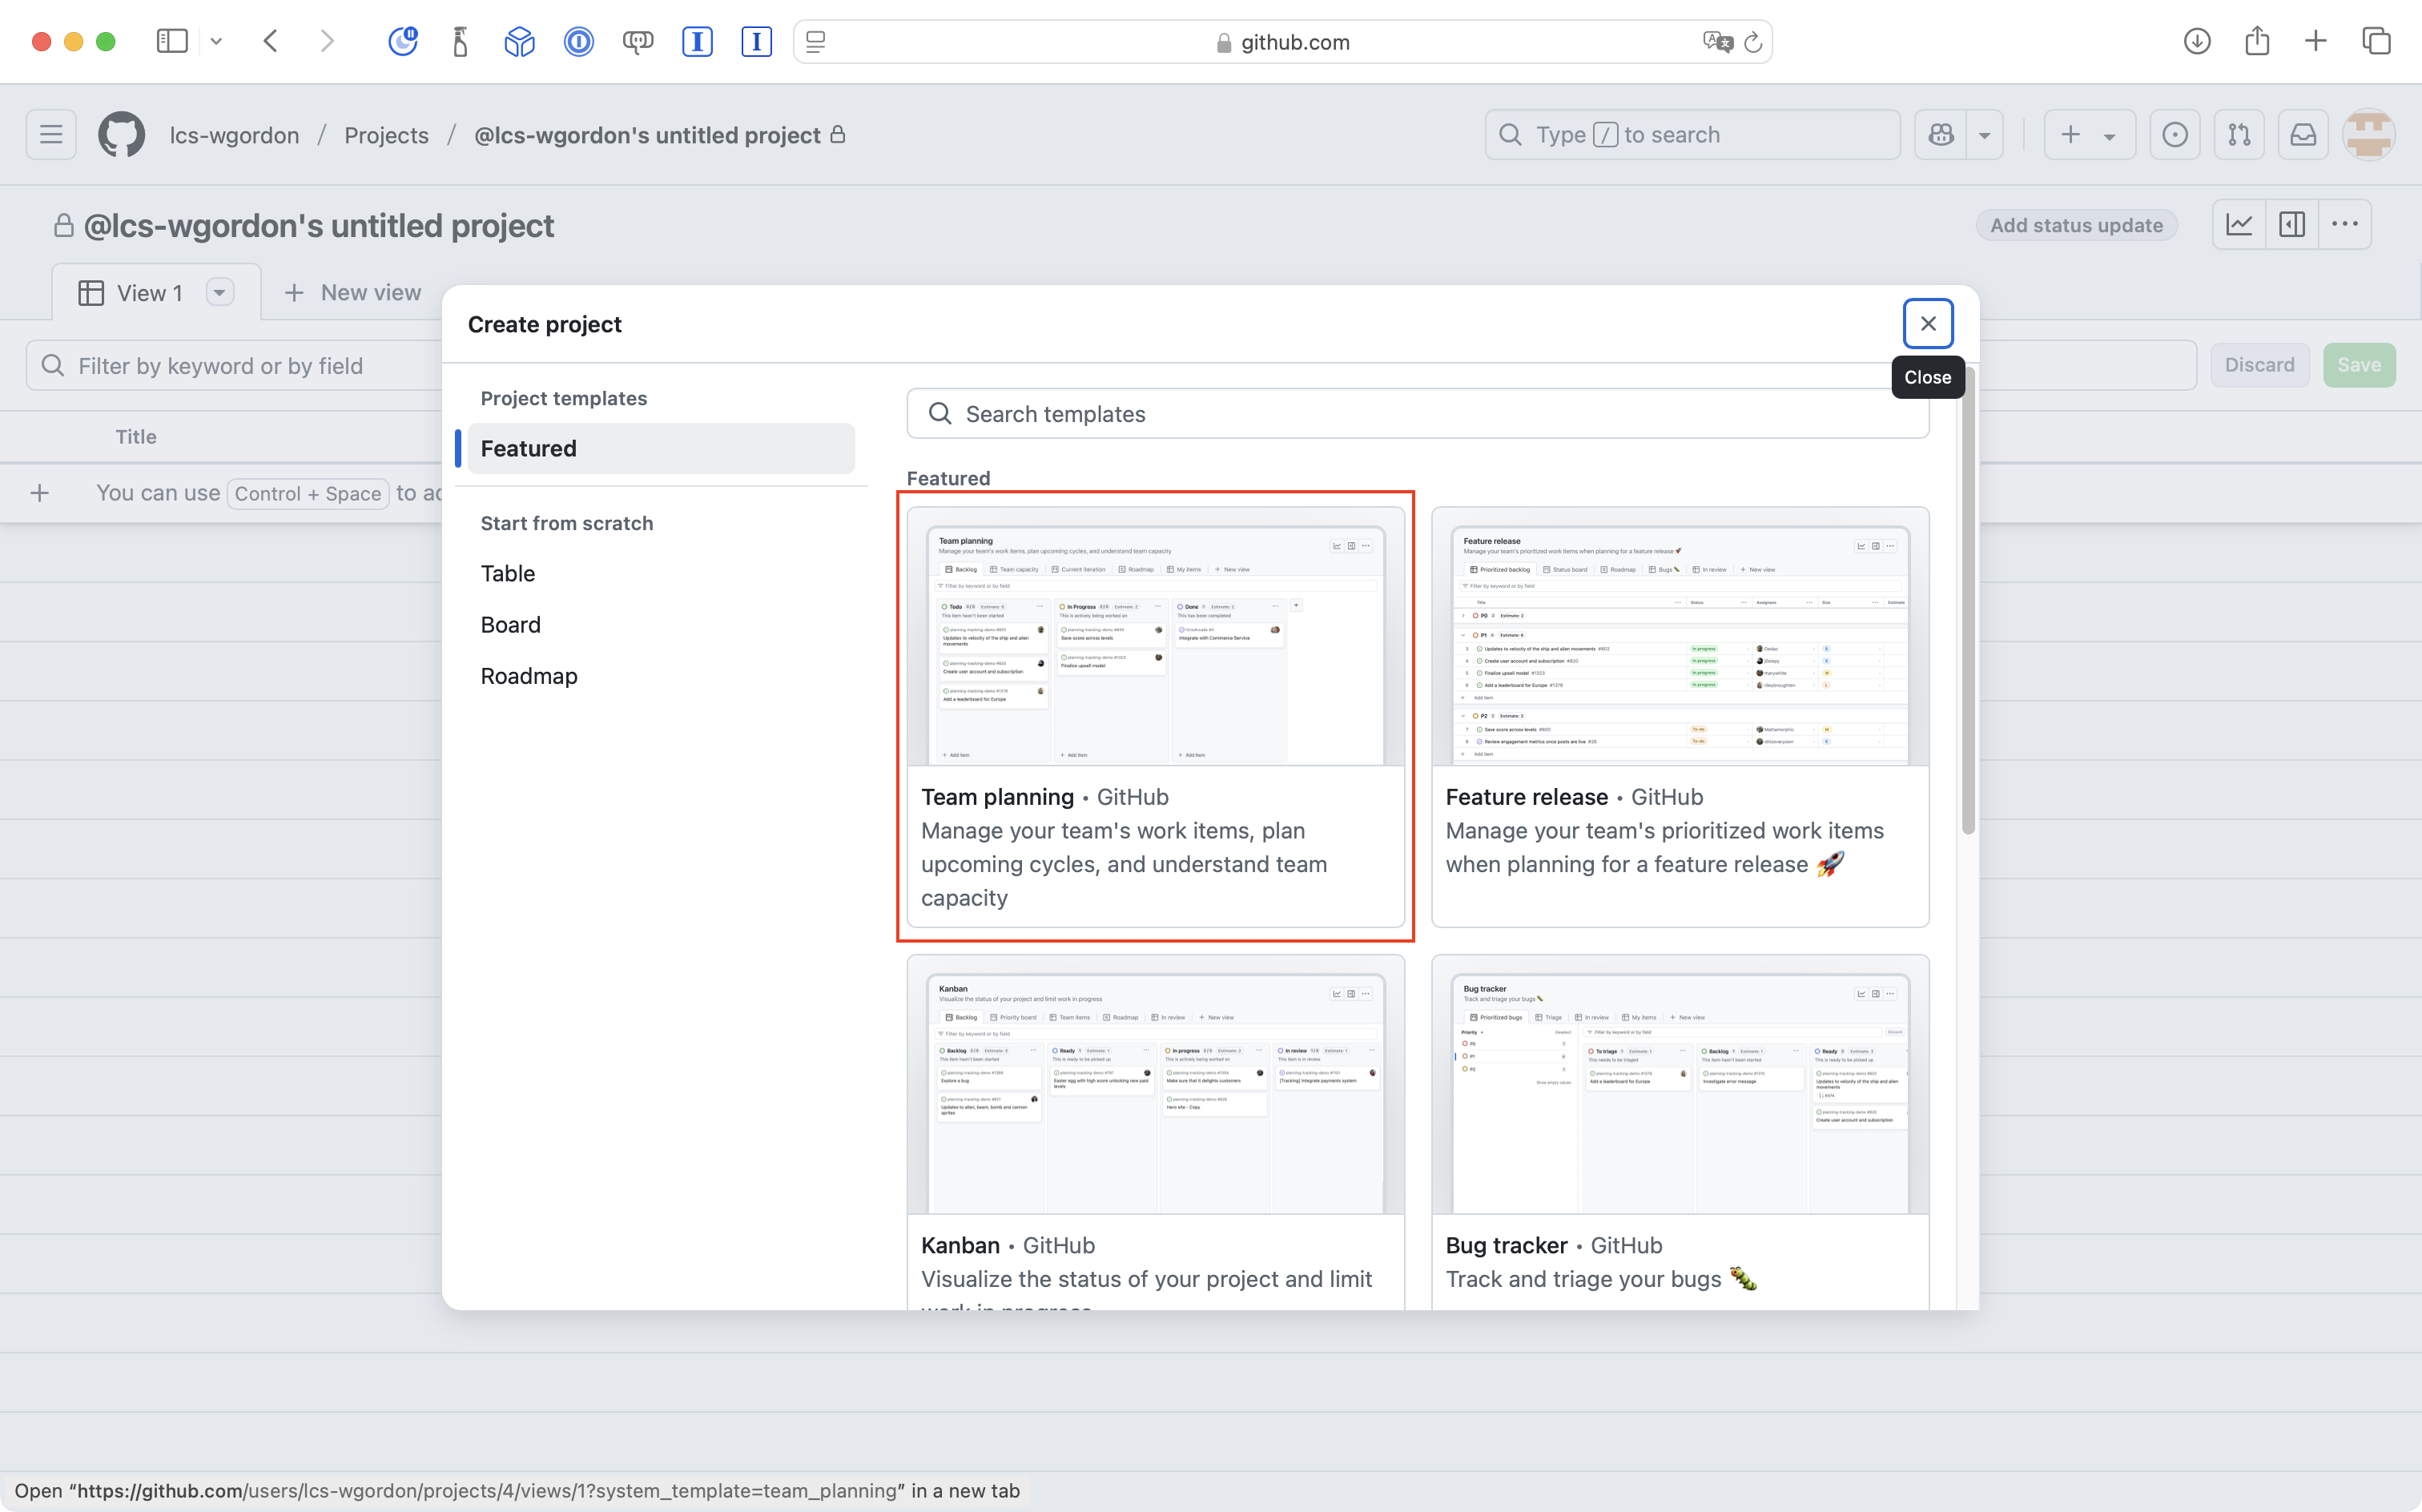Select Roadmap under Start from scratch
The width and height of the screenshot is (2422, 1512).
[529, 676]
